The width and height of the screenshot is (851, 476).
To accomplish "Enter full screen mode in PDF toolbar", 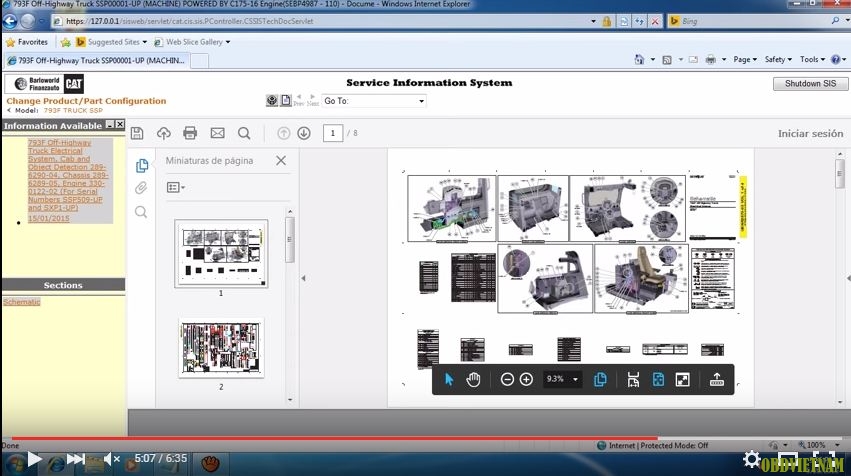I will 682,380.
